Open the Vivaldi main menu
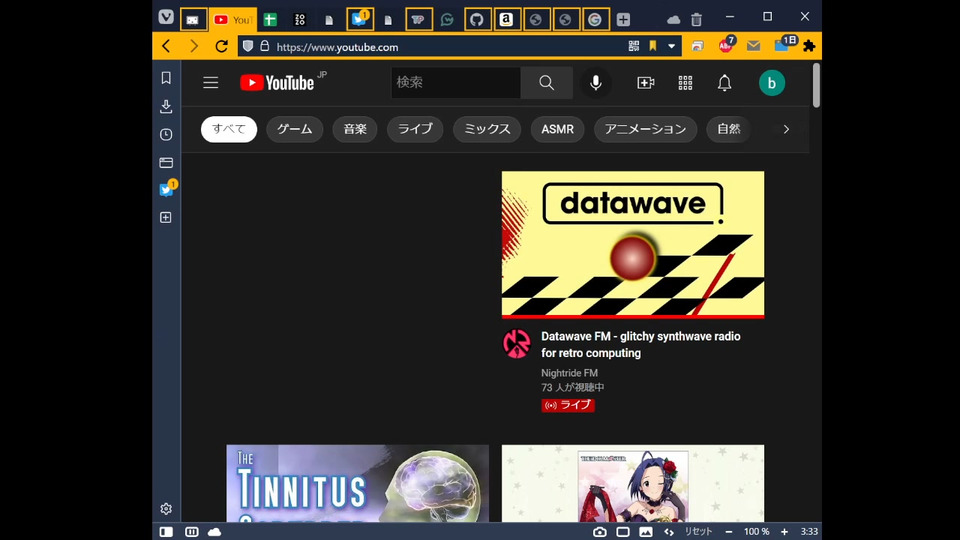Image resolution: width=960 pixels, height=540 pixels. click(166, 17)
